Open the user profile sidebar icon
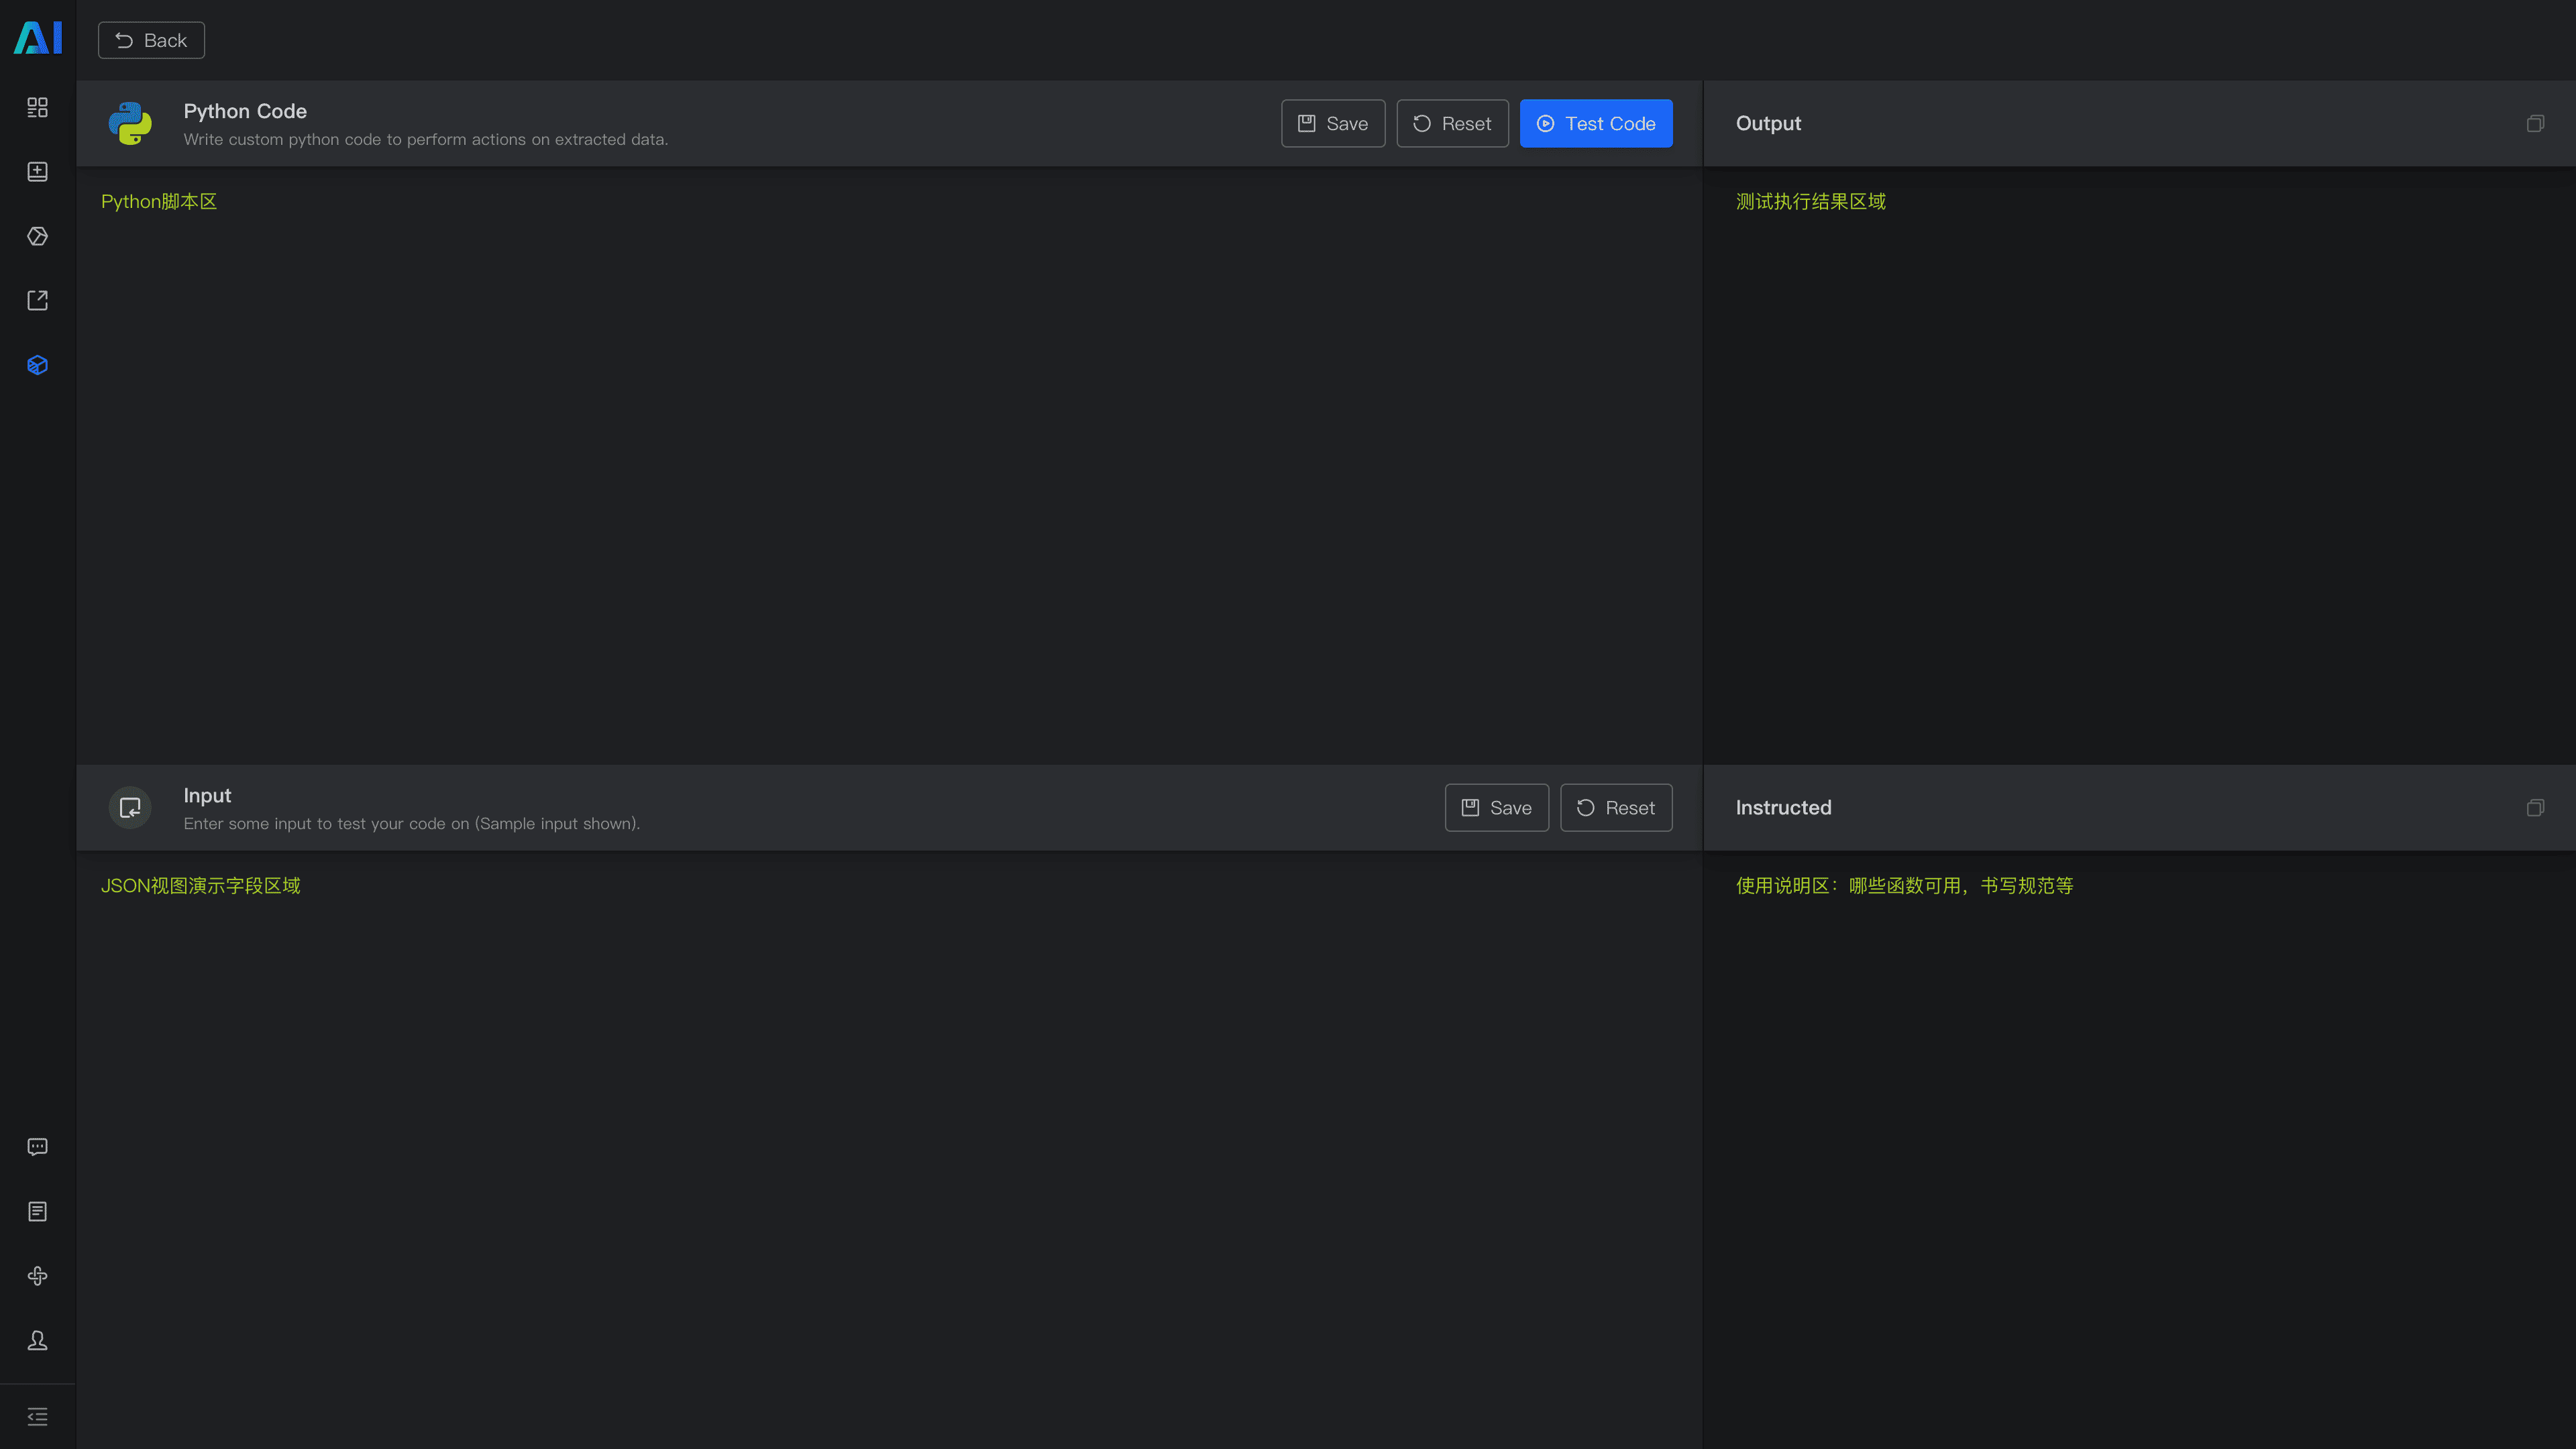This screenshot has height=1449, width=2576. pyautogui.click(x=38, y=1340)
